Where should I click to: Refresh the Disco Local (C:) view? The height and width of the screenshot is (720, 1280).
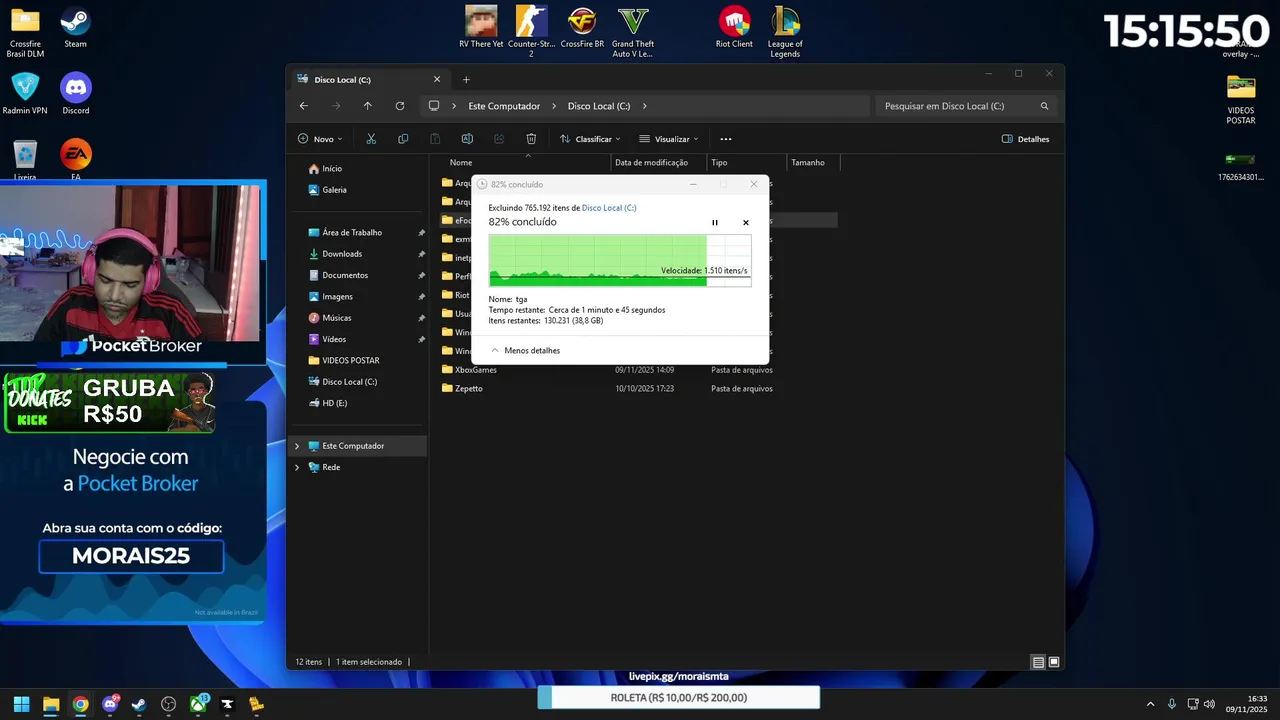pos(400,106)
